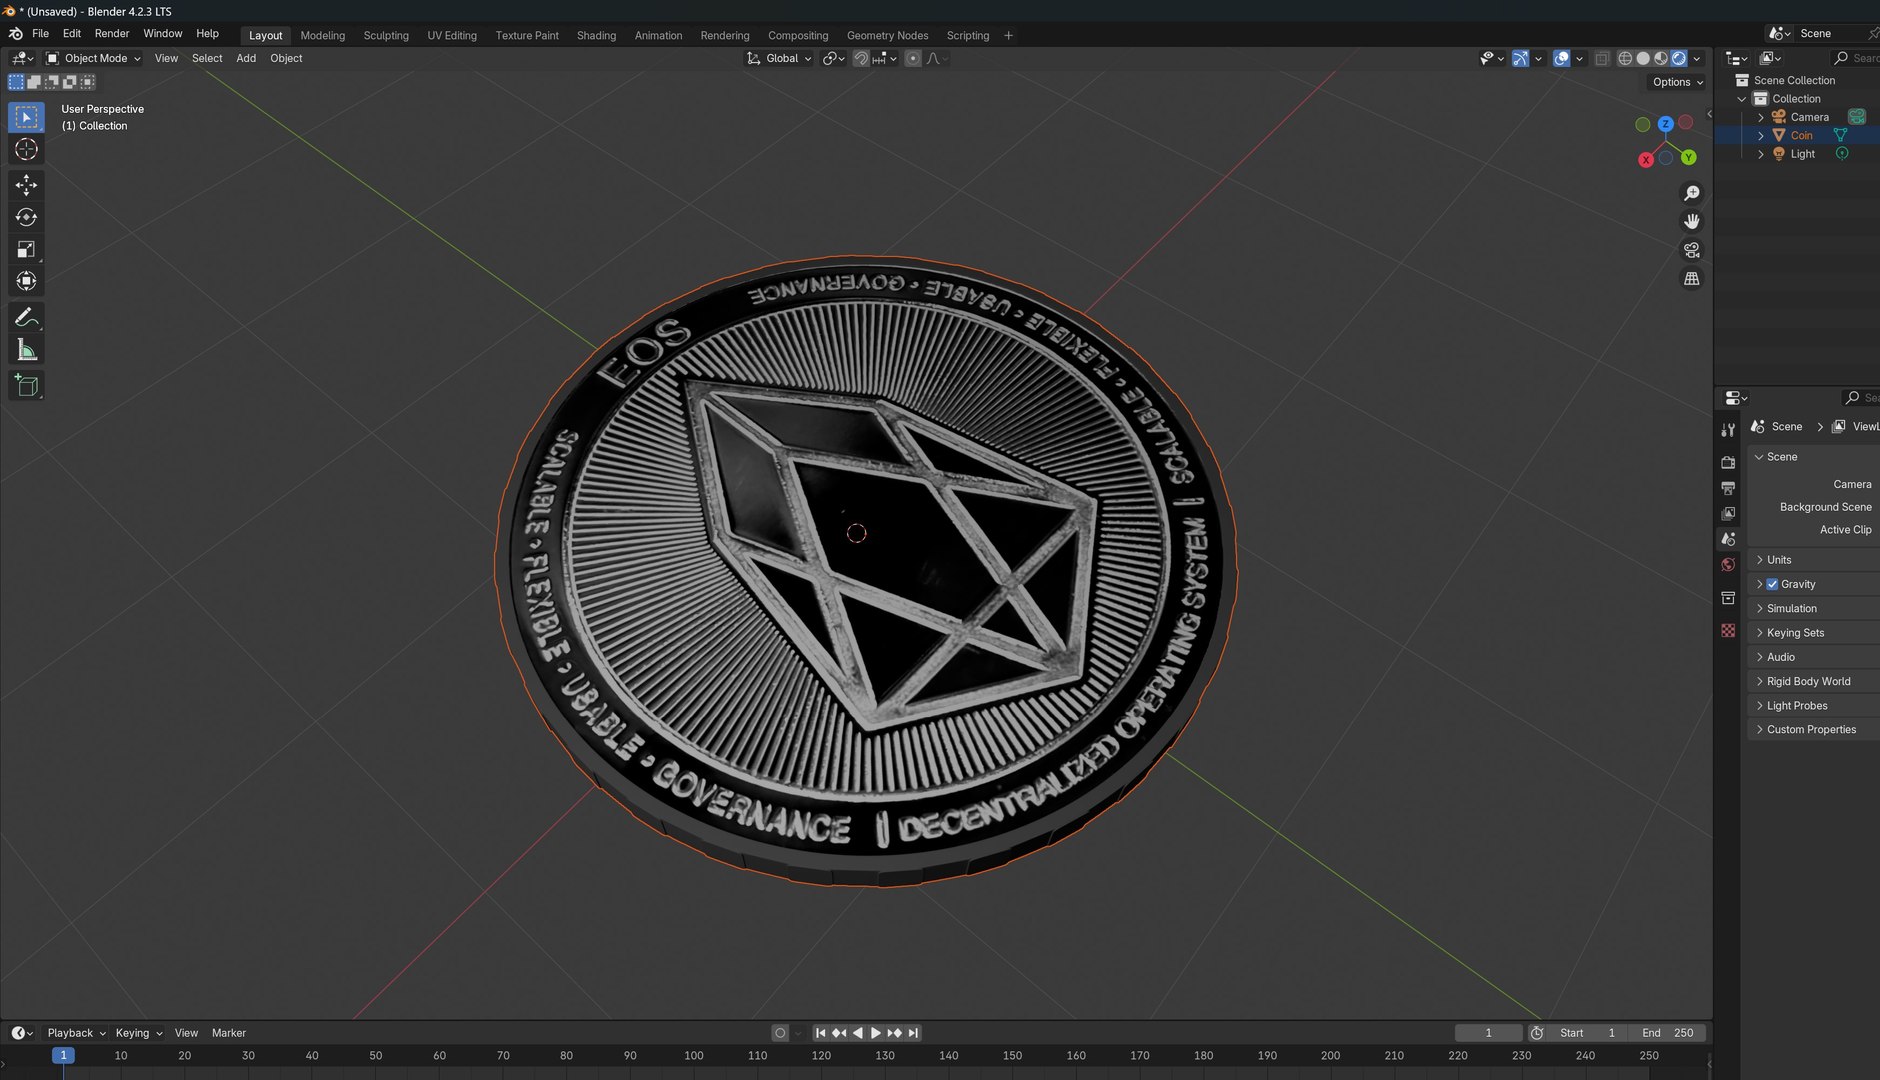Jump to the last frame with the end button
1880x1080 pixels.
(913, 1033)
